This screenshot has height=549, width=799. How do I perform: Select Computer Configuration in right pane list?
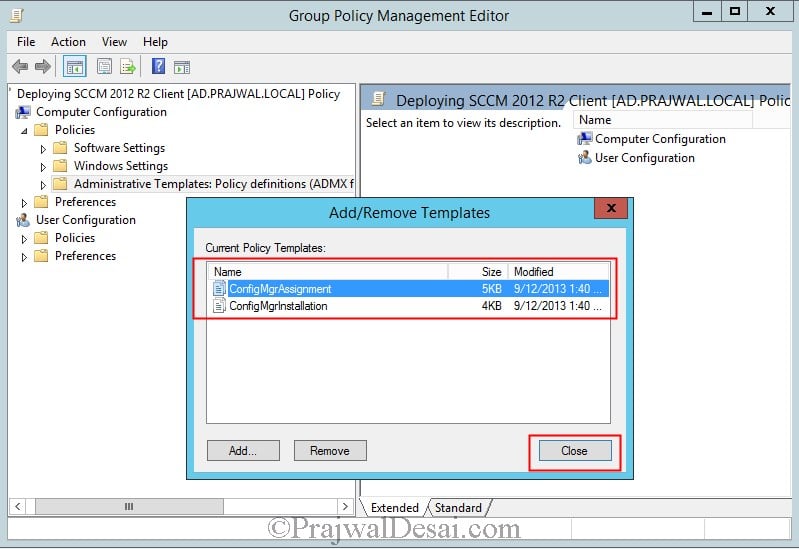(x=660, y=139)
